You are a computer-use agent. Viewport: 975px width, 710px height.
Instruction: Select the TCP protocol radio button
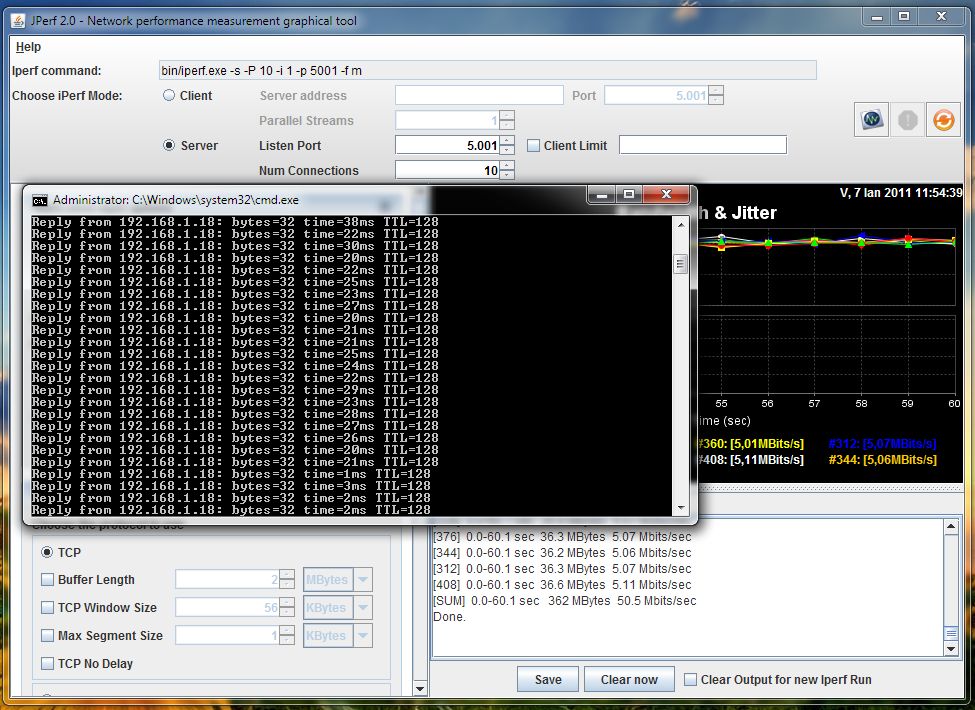47,552
